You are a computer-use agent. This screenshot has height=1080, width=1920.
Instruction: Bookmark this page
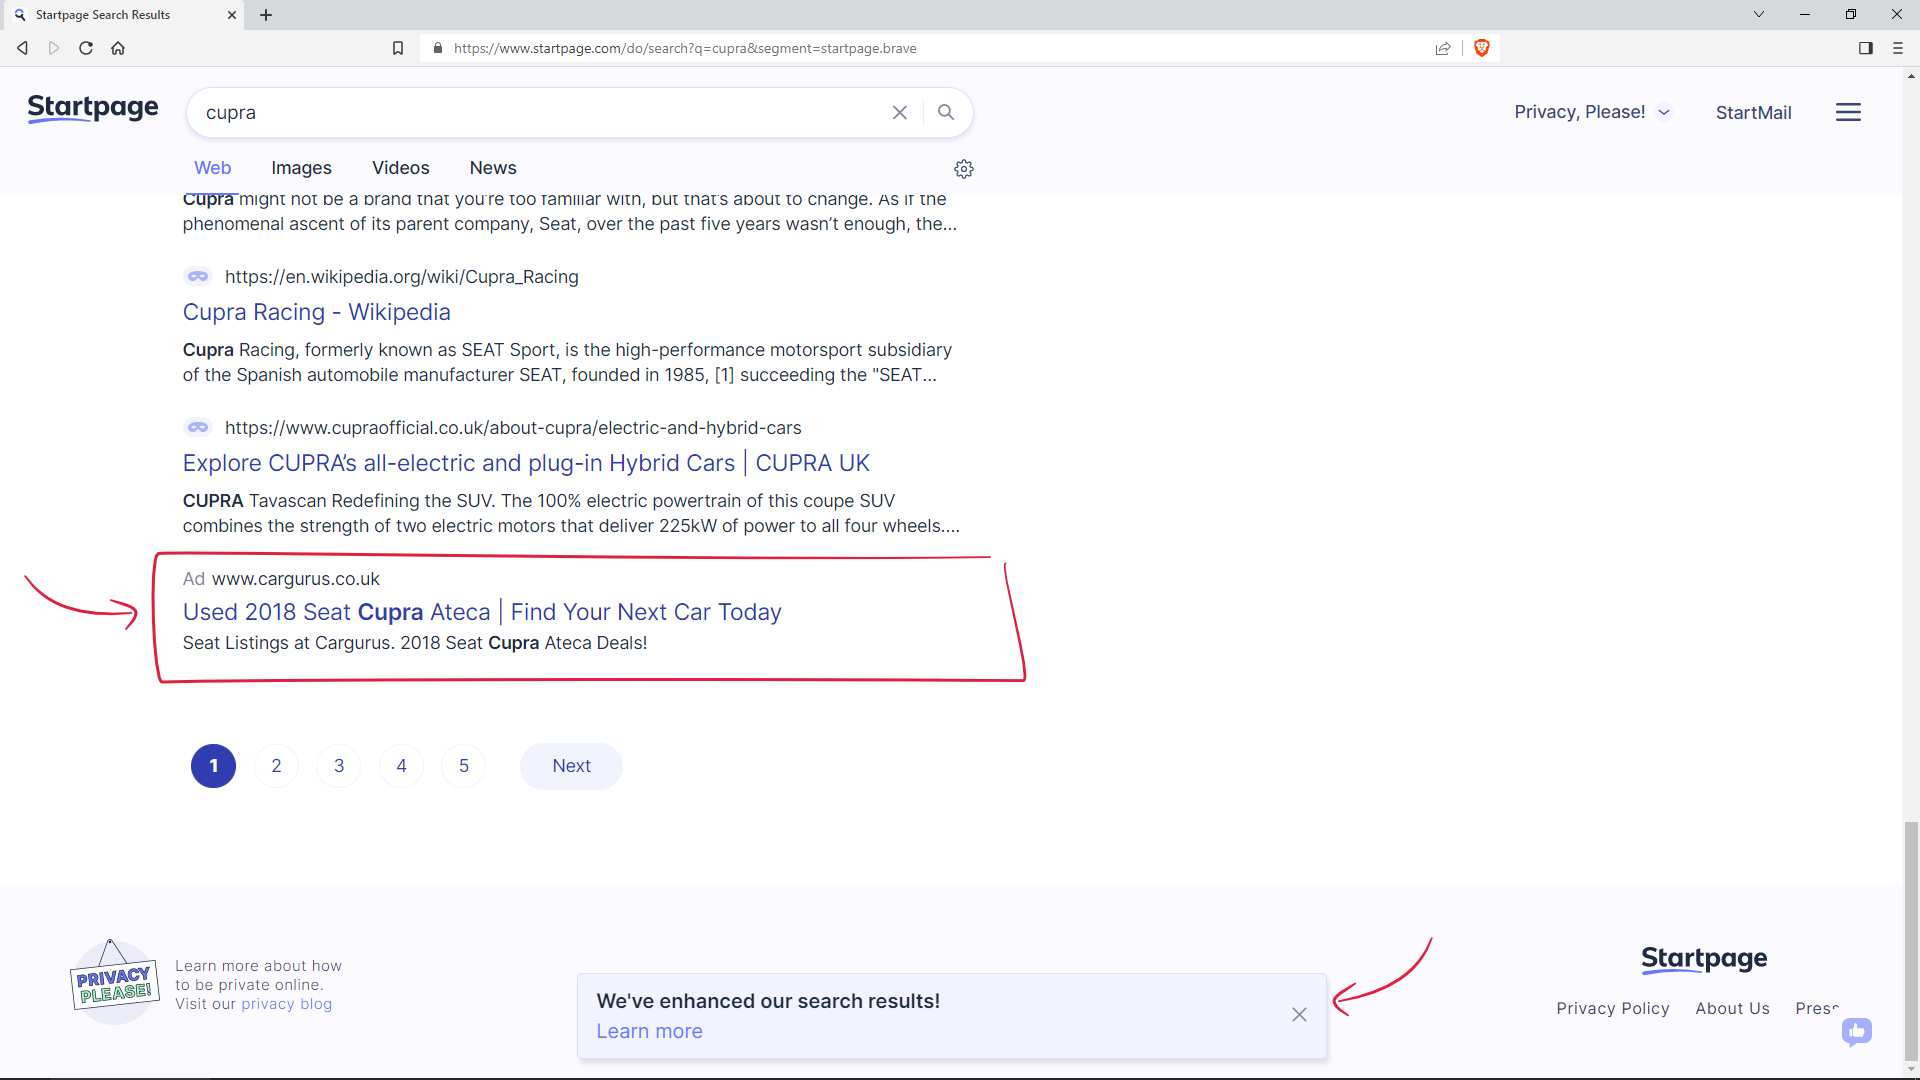tap(397, 47)
